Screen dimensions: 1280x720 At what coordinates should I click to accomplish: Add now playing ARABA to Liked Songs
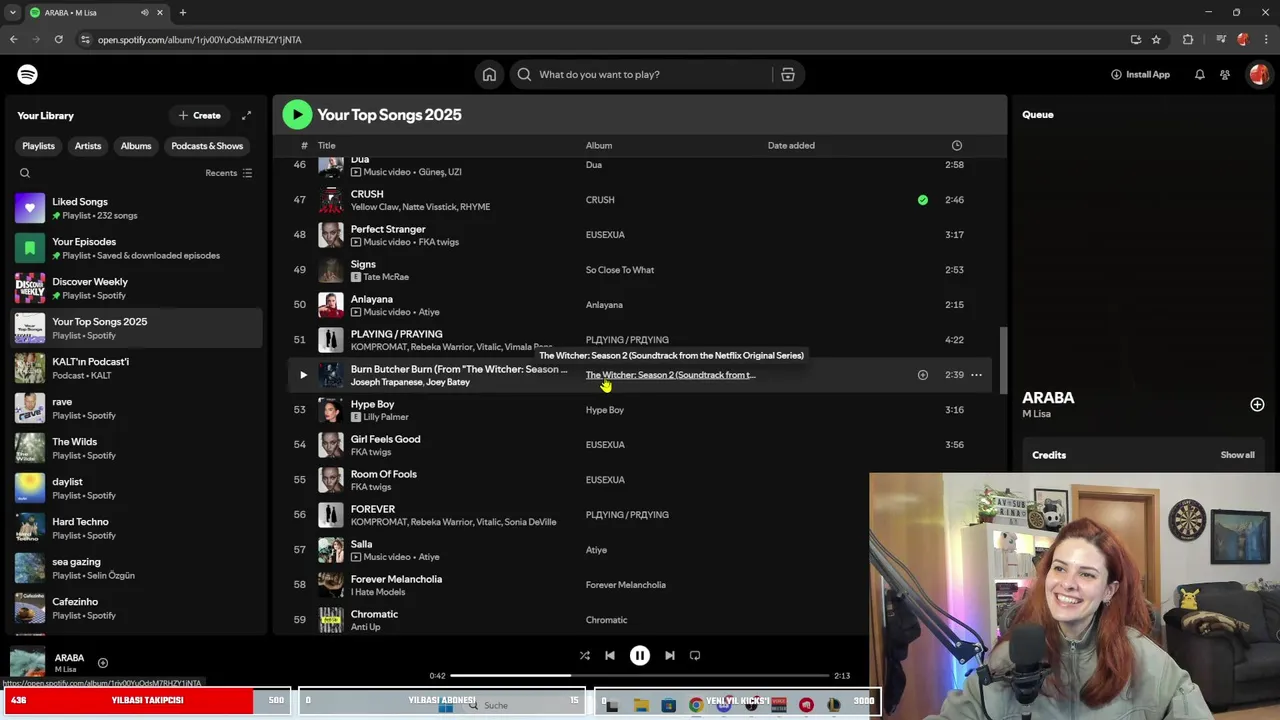(103, 663)
